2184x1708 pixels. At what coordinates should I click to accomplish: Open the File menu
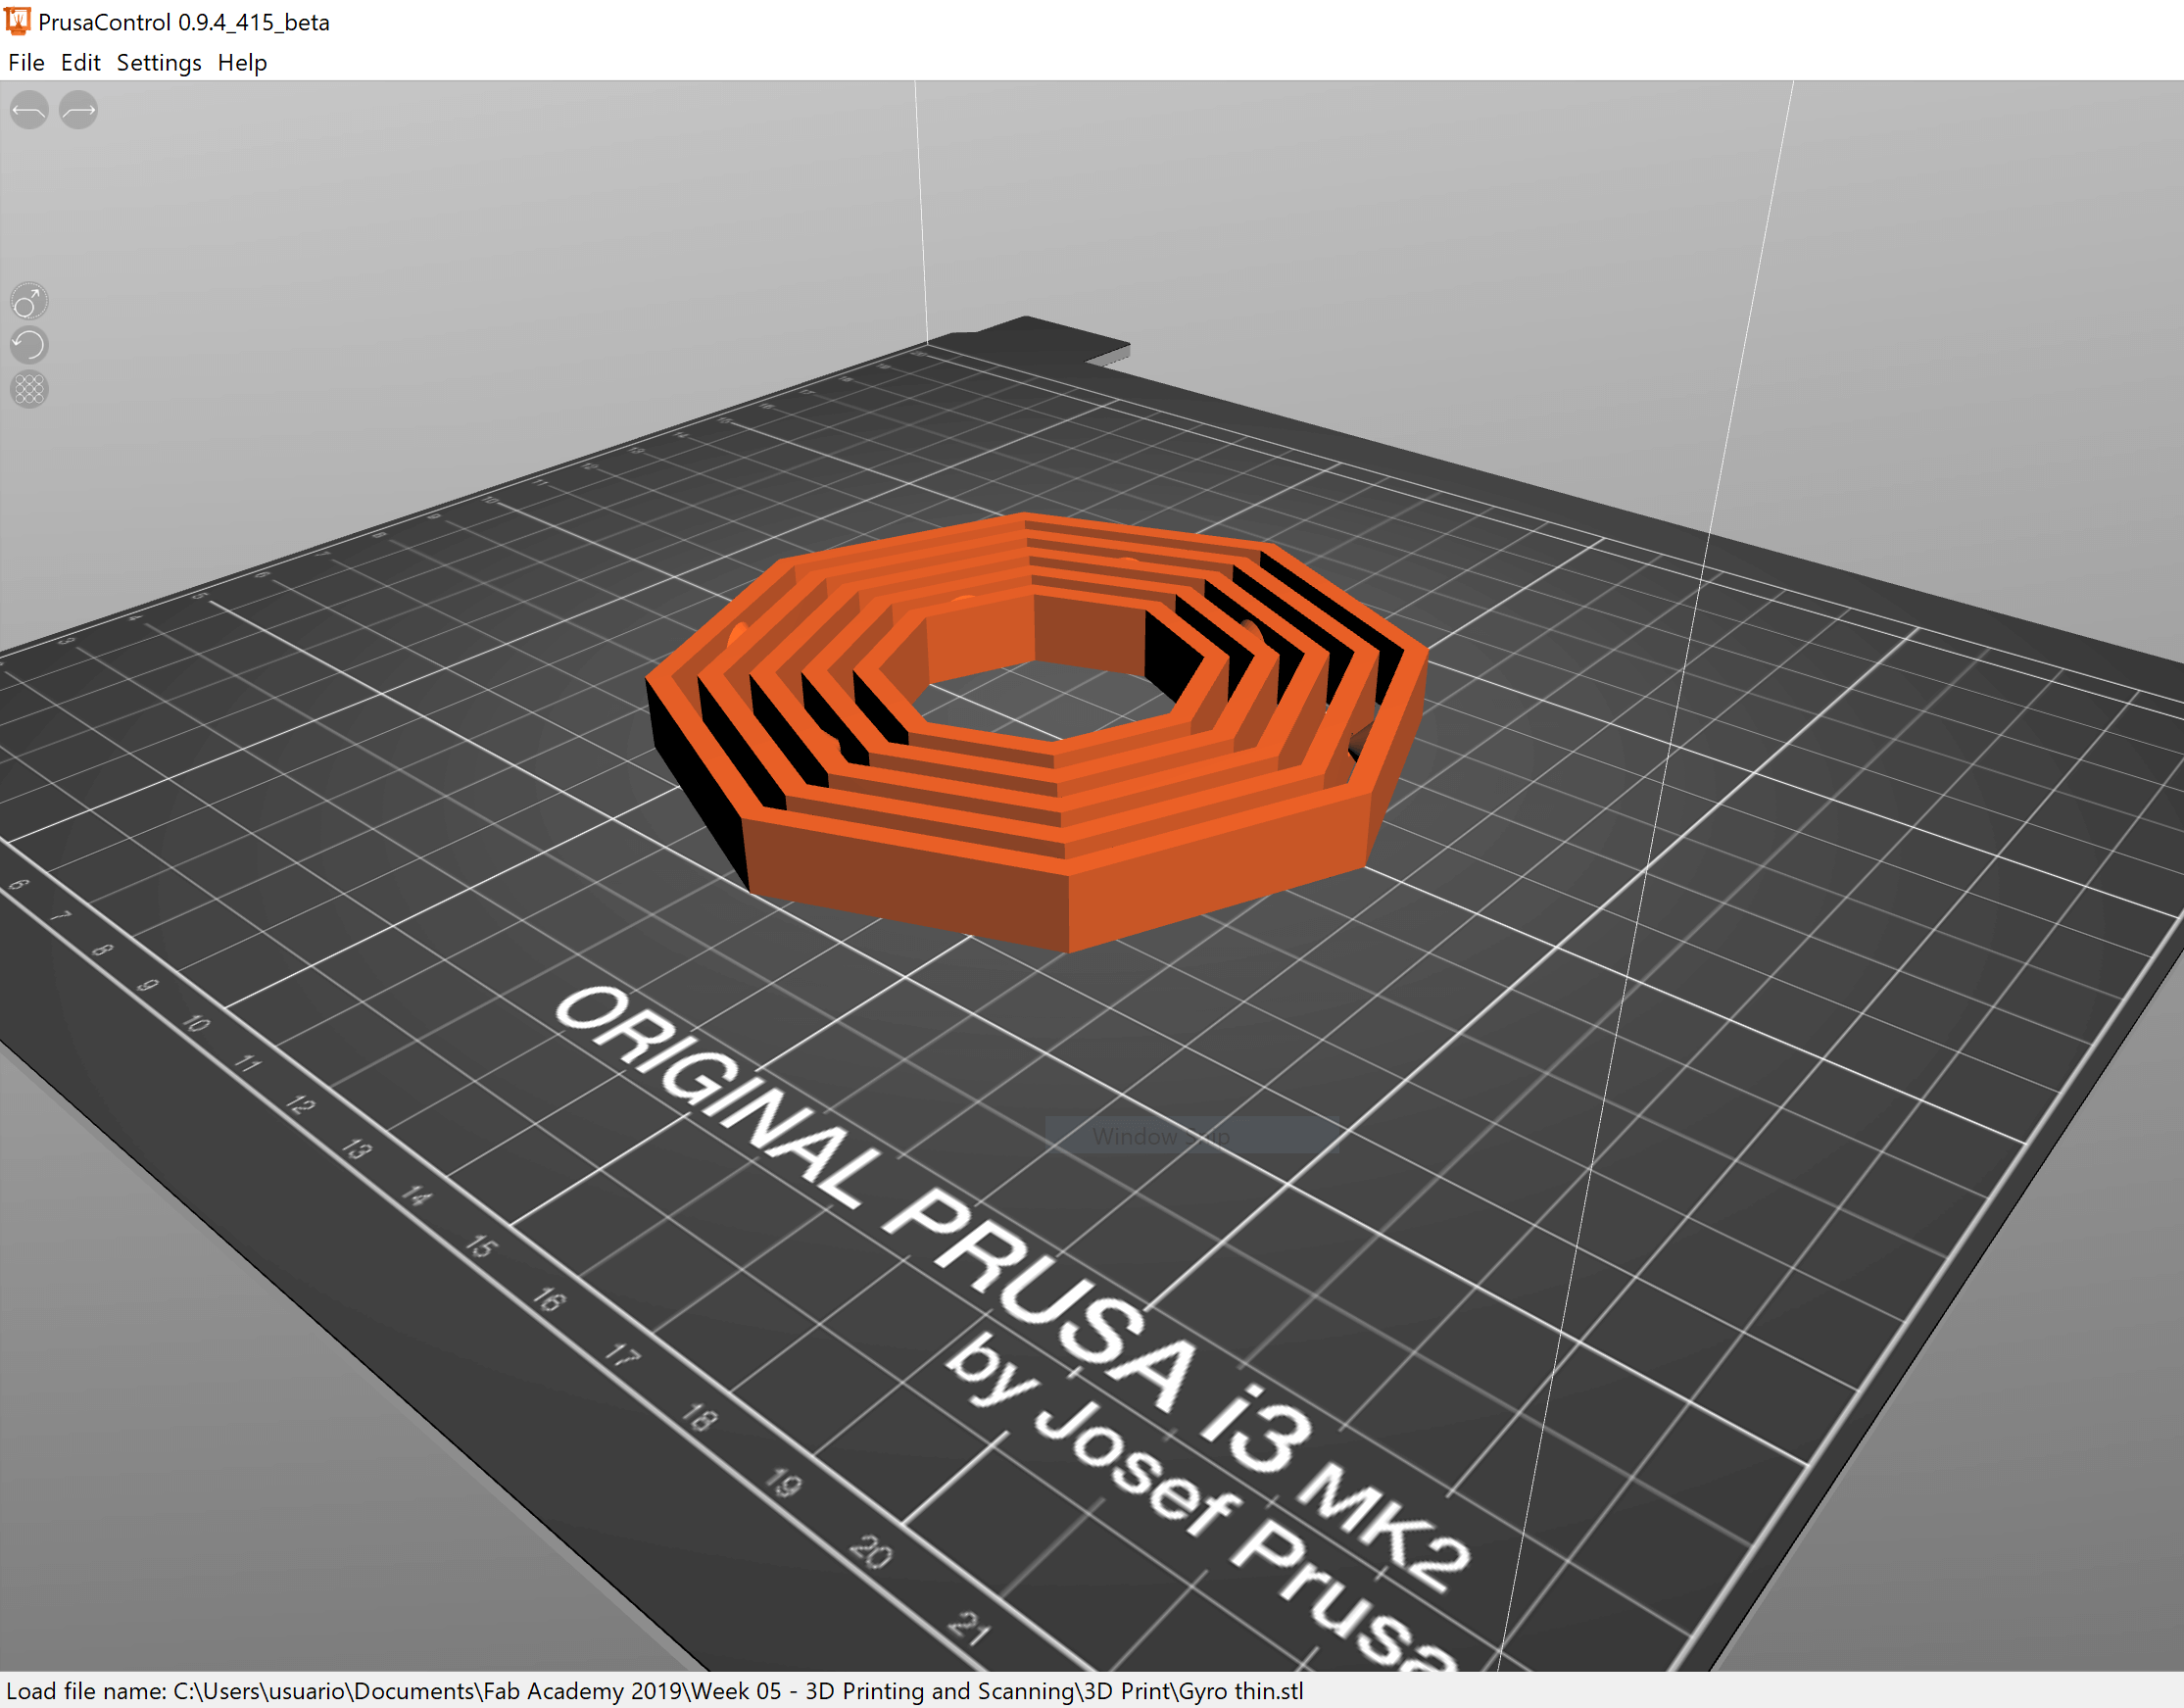[26, 63]
